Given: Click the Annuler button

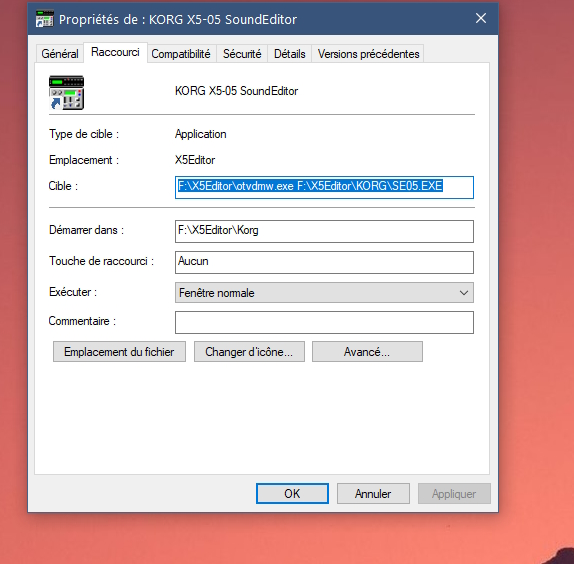Looking at the screenshot, I should tap(373, 494).
